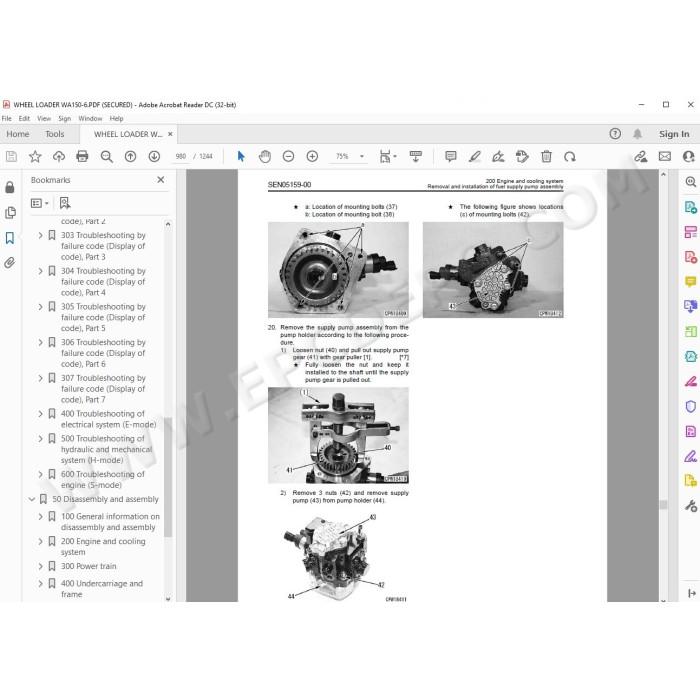Click the delete trash icon
The image size is (700, 700).
click(x=546, y=156)
